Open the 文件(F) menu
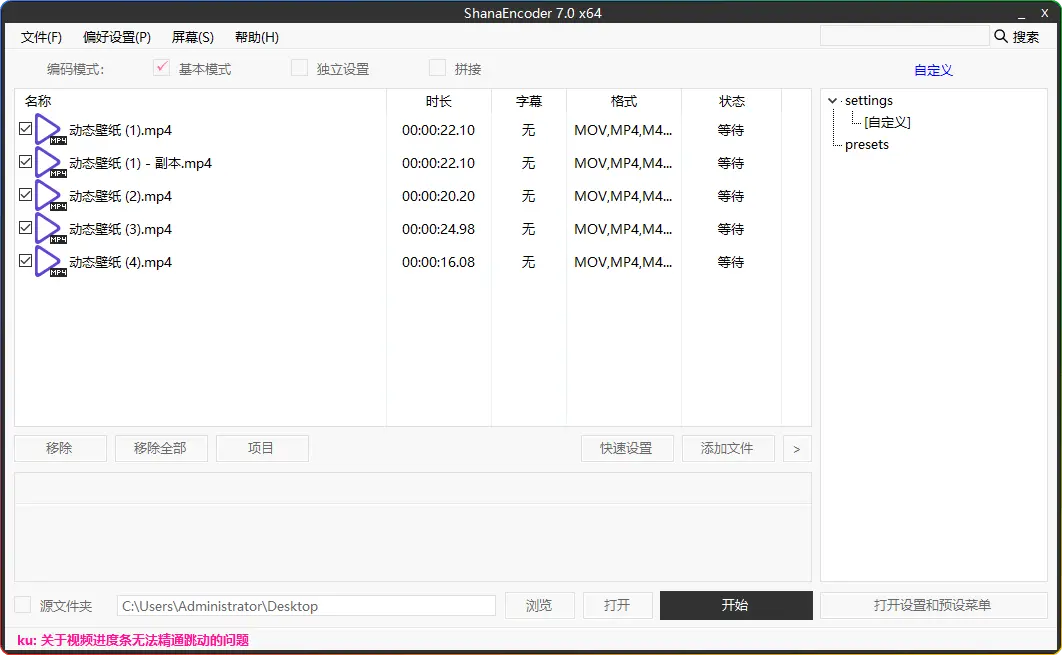This screenshot has height=655, width=1062. pyautogui.click(x=41, y=37)
